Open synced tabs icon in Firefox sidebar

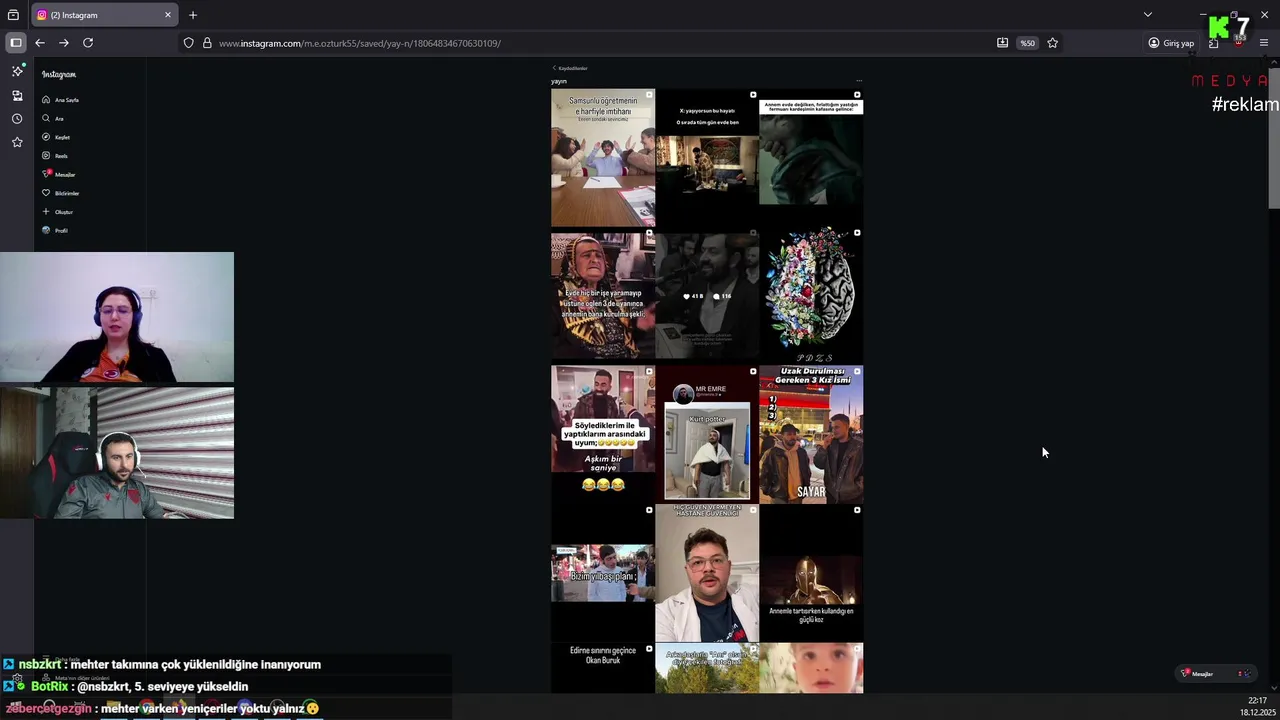pyautogui.click(x=17, y=95)
